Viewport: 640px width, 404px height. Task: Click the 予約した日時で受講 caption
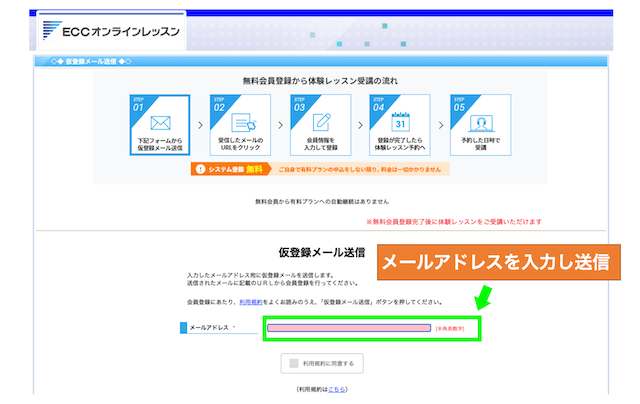(481, 144)
